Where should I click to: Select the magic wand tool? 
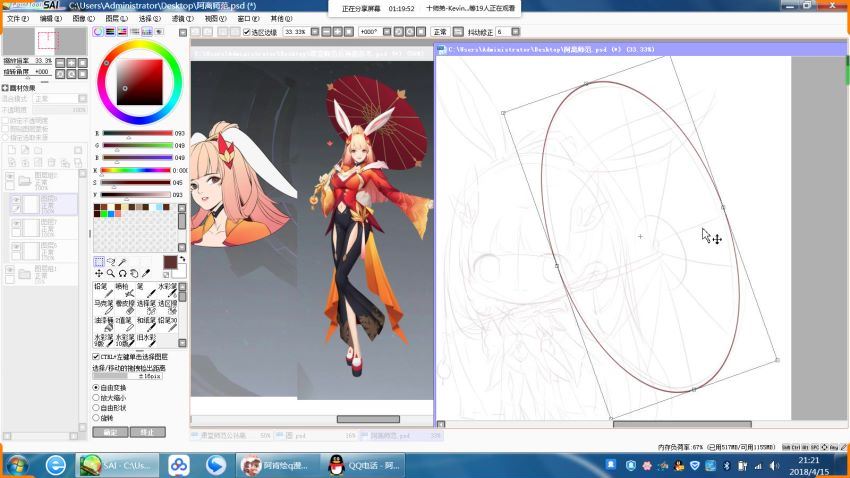123,262
